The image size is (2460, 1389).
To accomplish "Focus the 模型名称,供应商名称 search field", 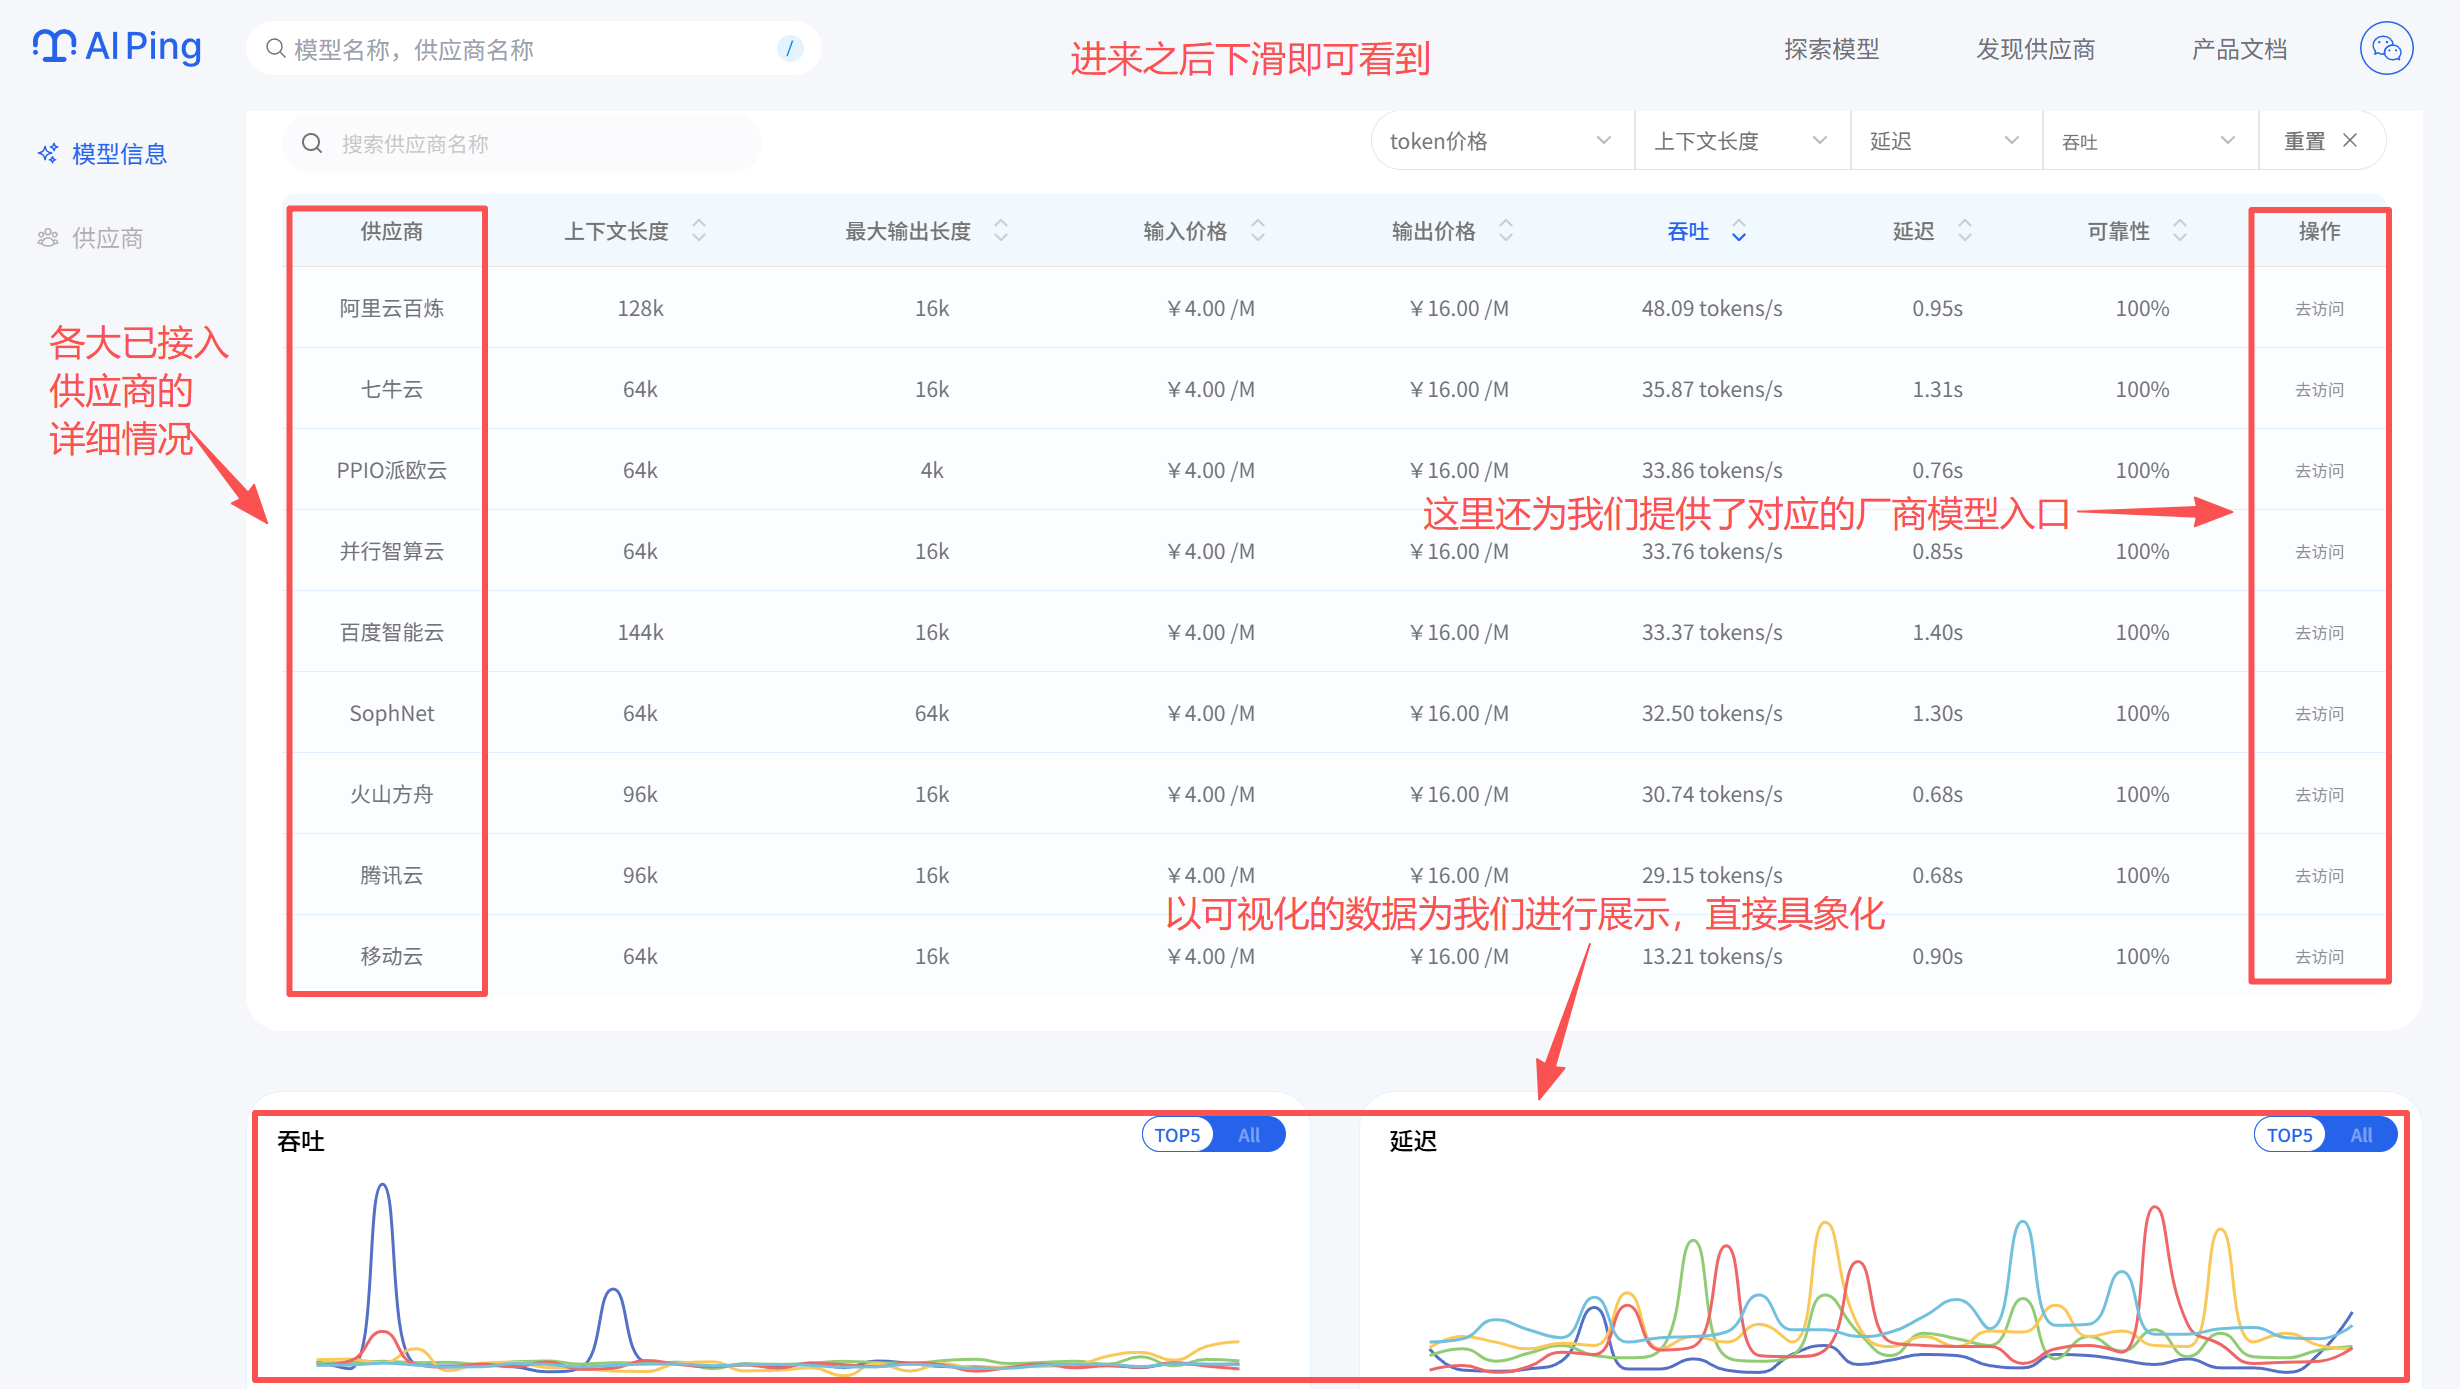I will pos(534,48).
